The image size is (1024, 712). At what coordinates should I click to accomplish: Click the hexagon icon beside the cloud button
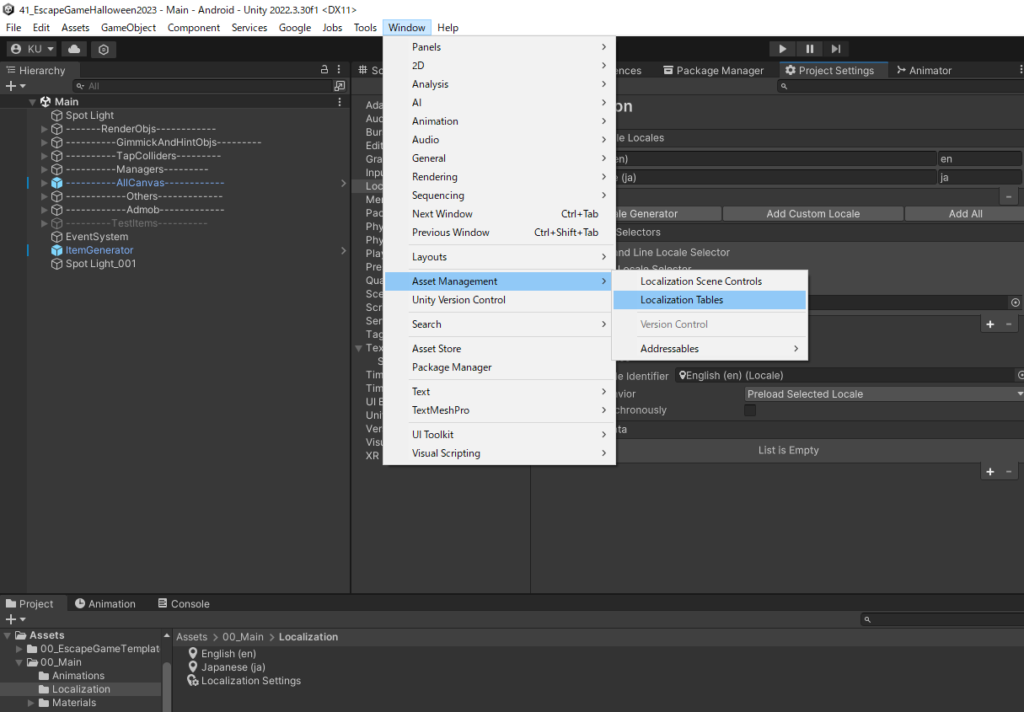103,49
